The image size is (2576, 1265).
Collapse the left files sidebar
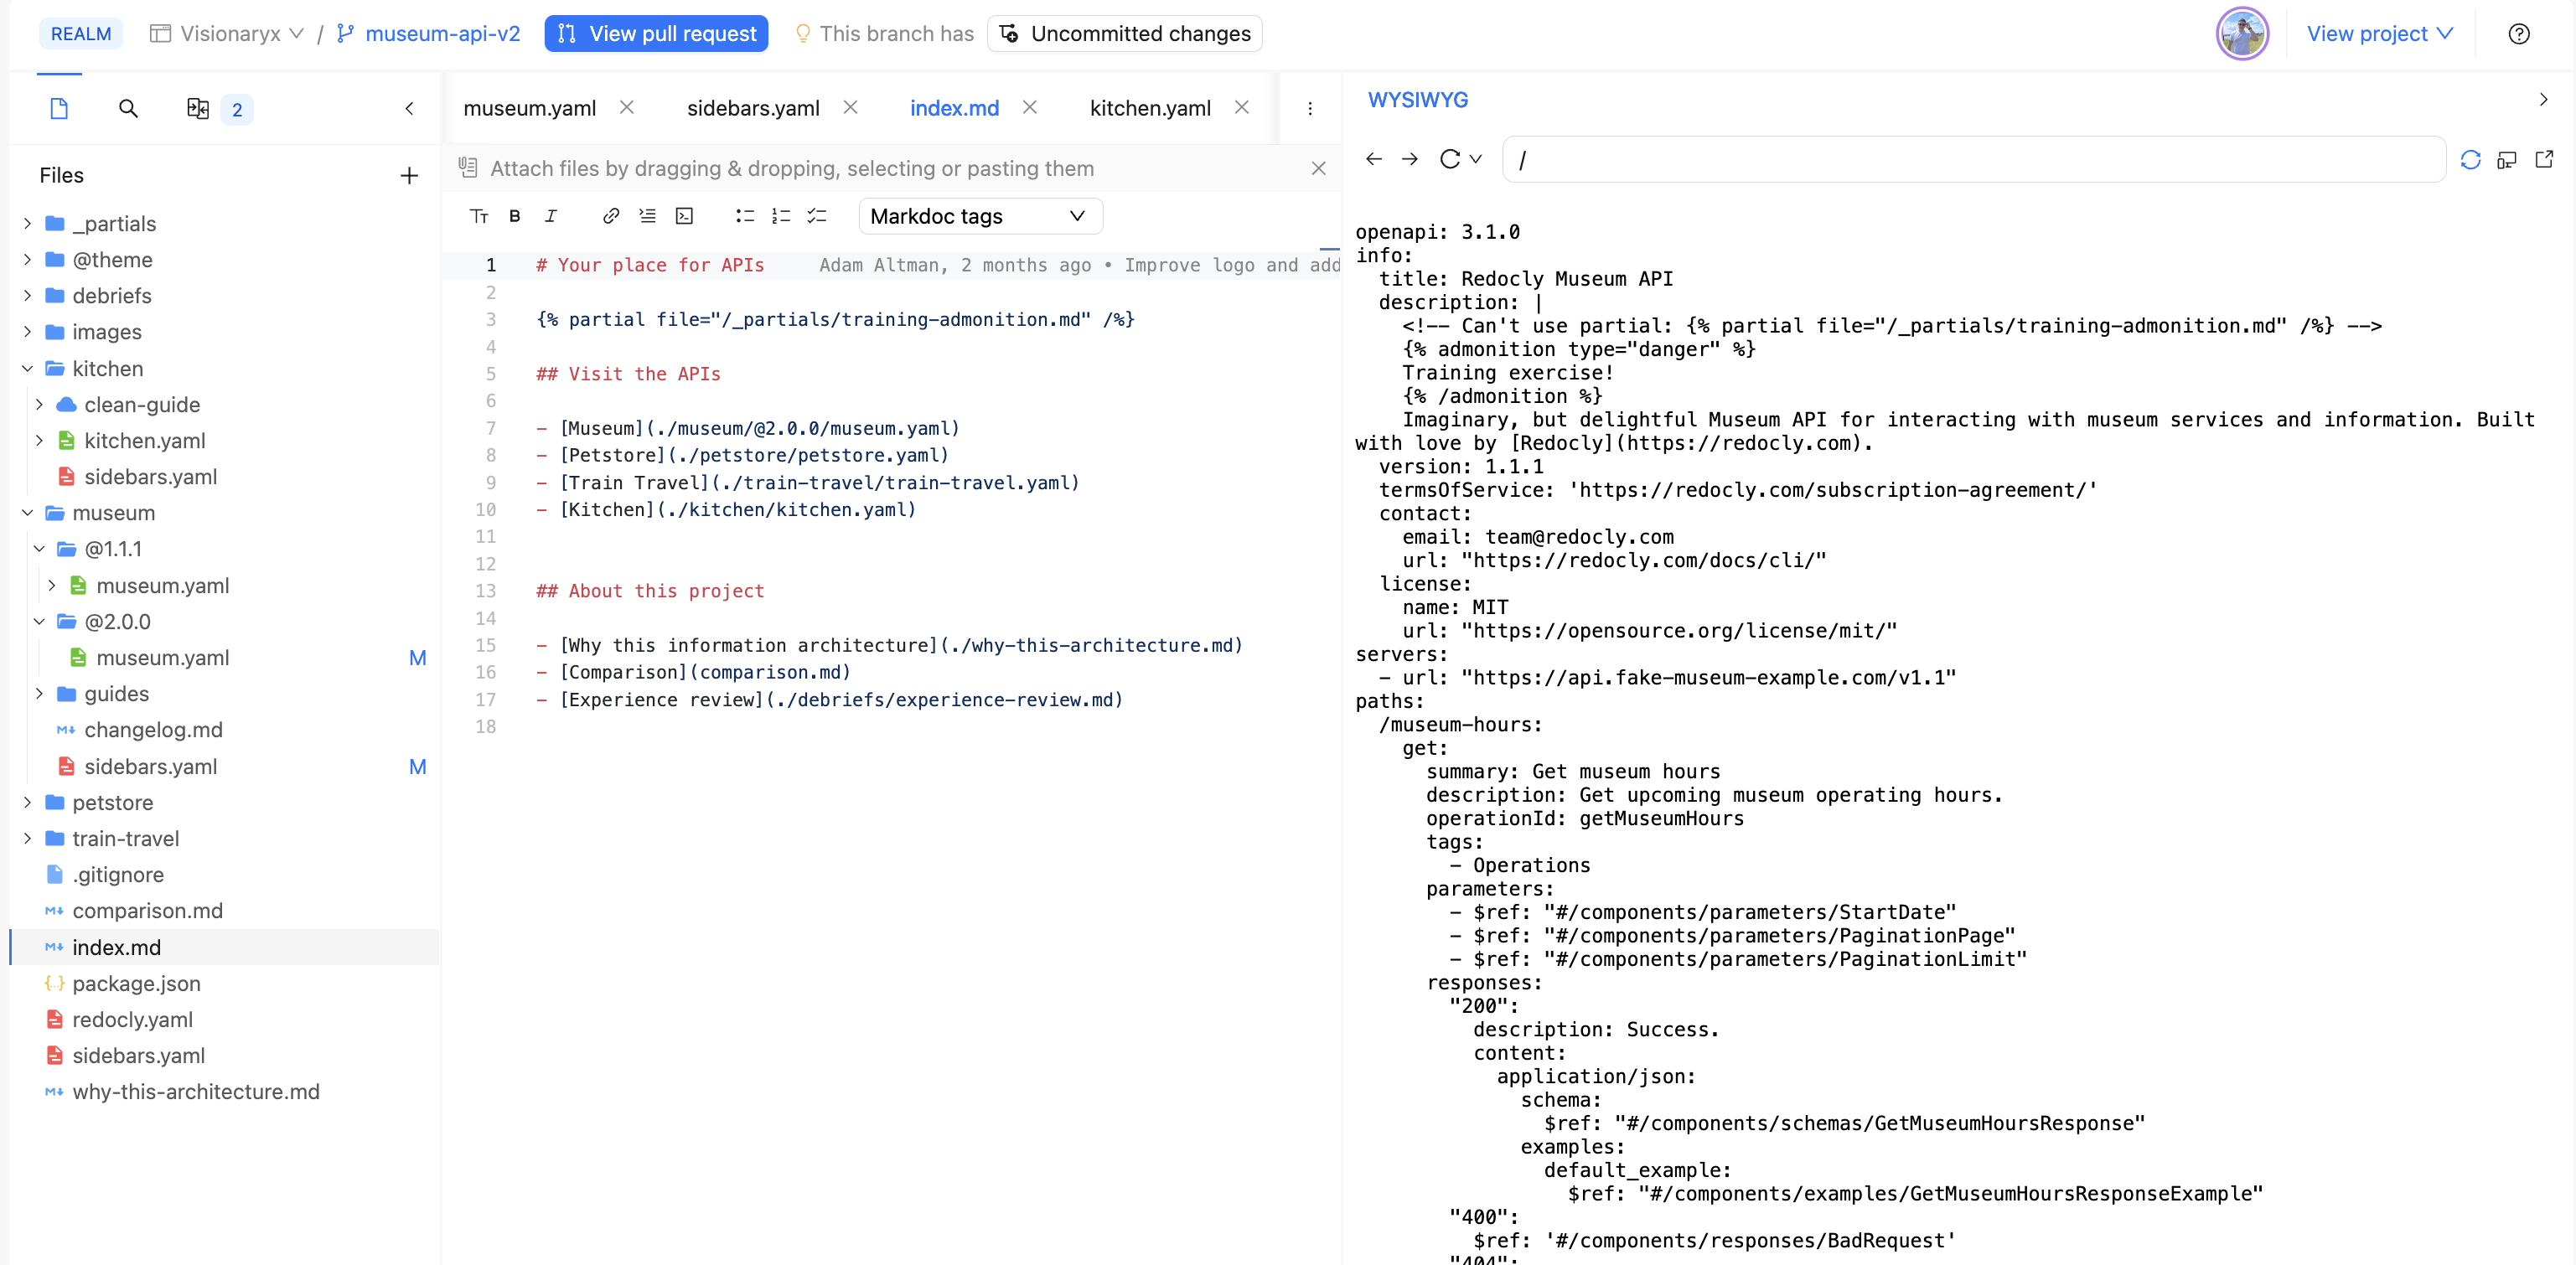409,108
